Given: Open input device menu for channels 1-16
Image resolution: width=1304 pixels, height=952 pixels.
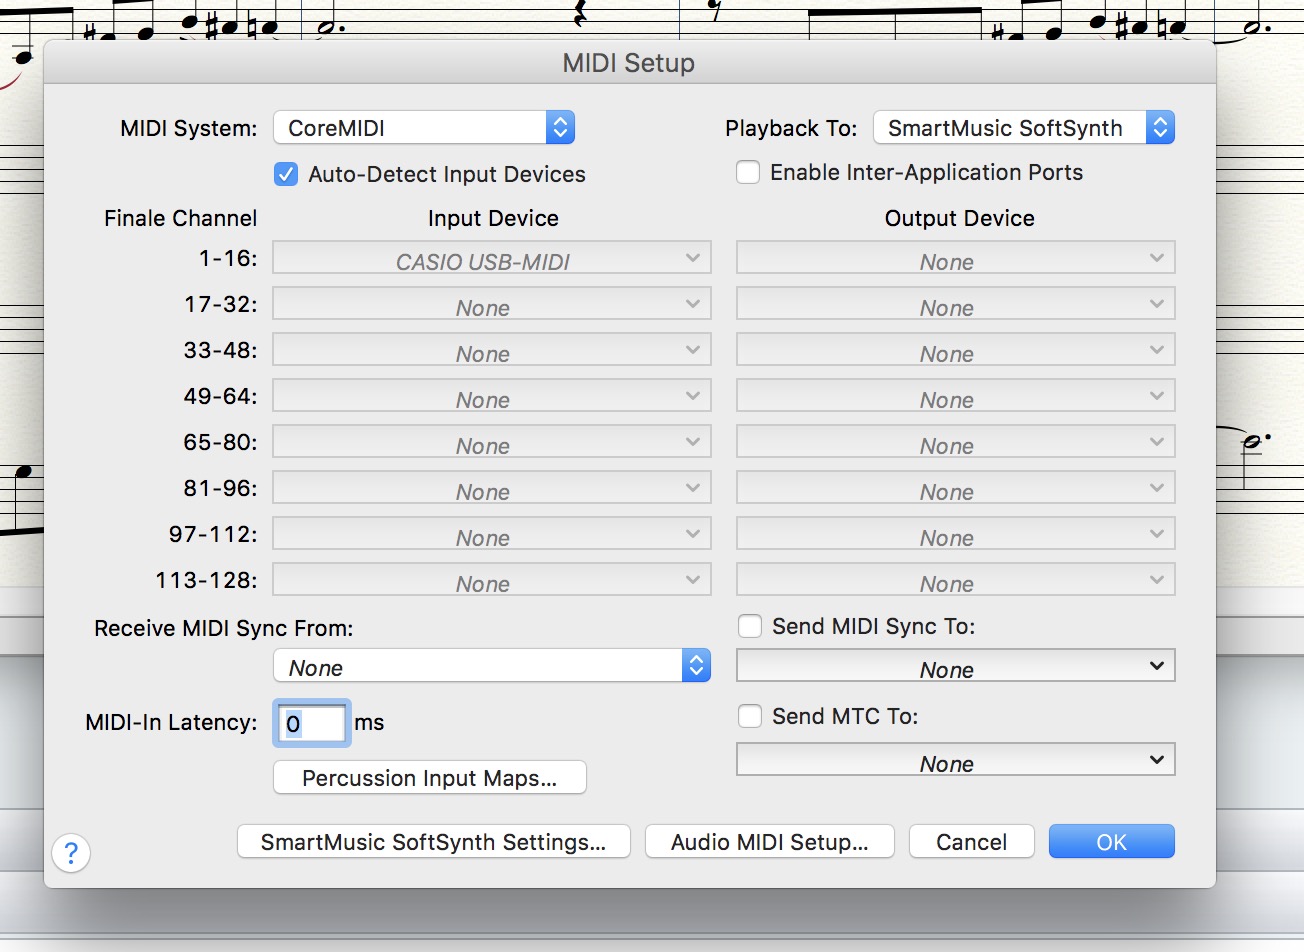Looking at the screenshot, I should pyautogui.click(x=491, y=259).
